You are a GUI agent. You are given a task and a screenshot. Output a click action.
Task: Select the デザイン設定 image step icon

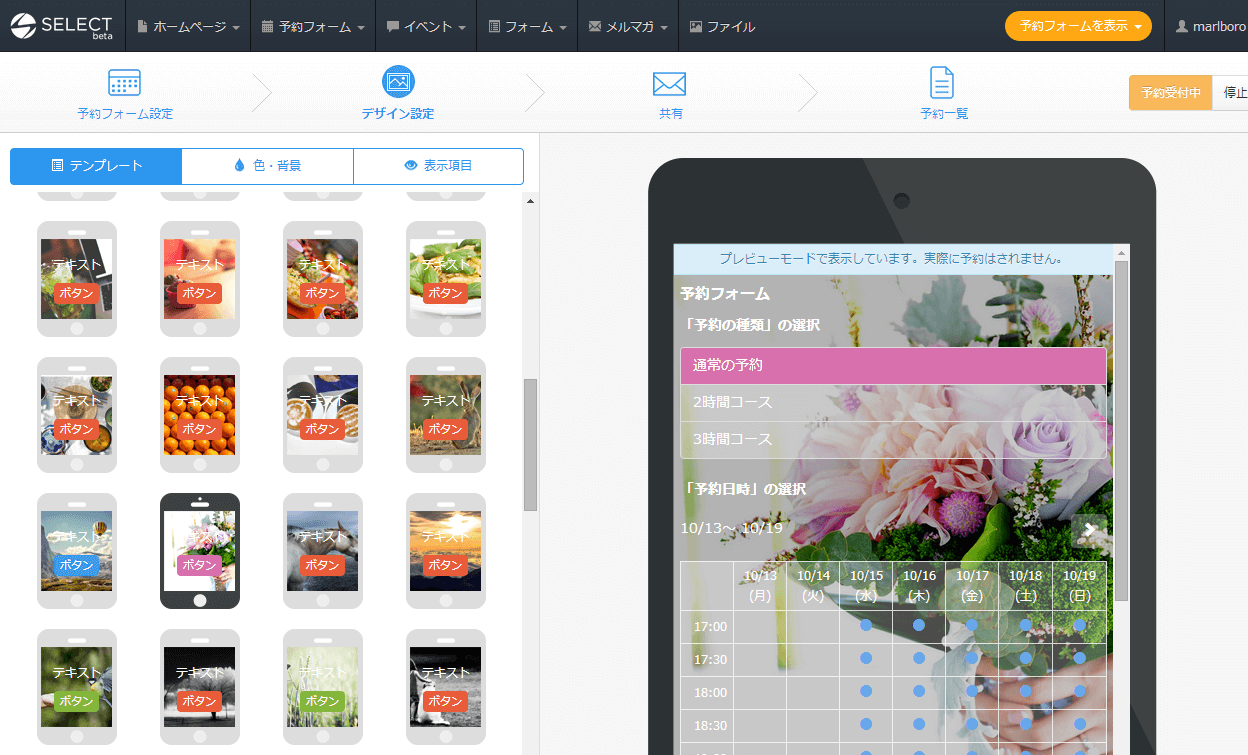pos(398,82)
